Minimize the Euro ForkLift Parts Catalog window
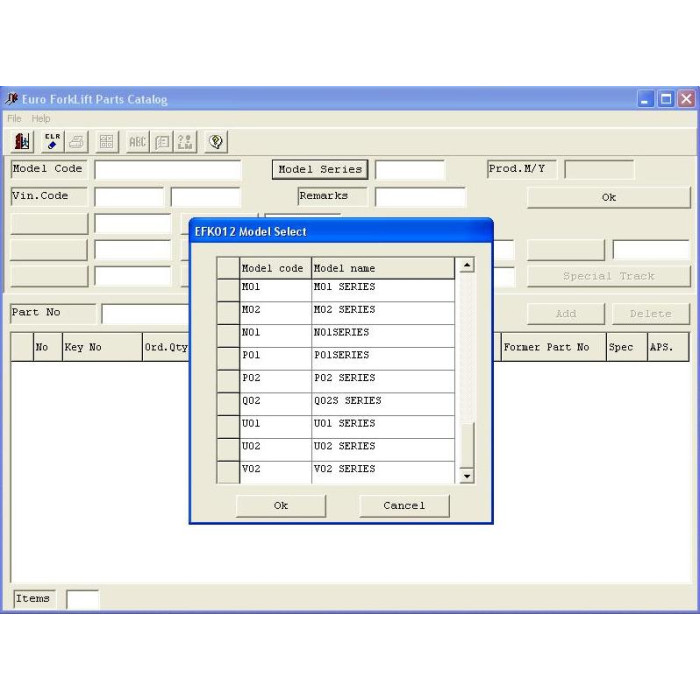Image resolution: width=700 pixels, height=700 pixels. pyautogui.click(x=645, y=99)
